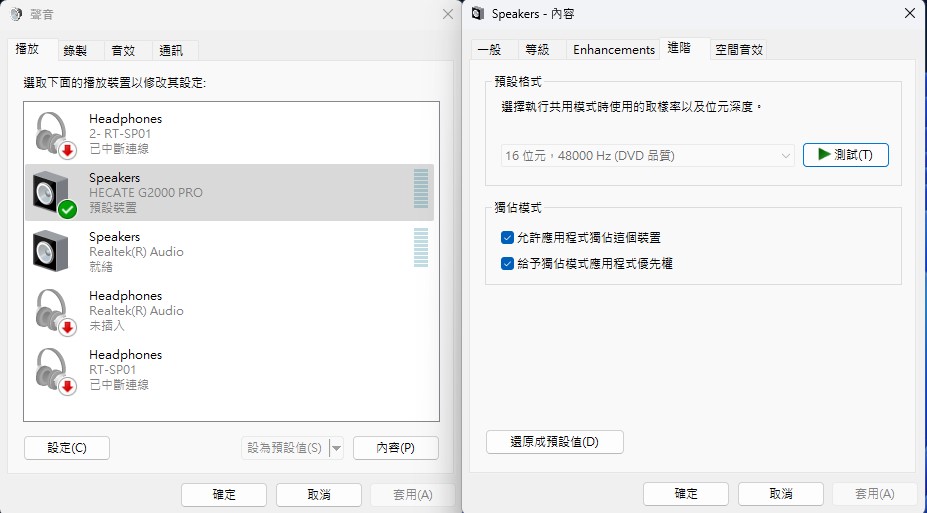The image size is (927, 513).
Task: Click the 未插入 status text
Action: point(107,326)
